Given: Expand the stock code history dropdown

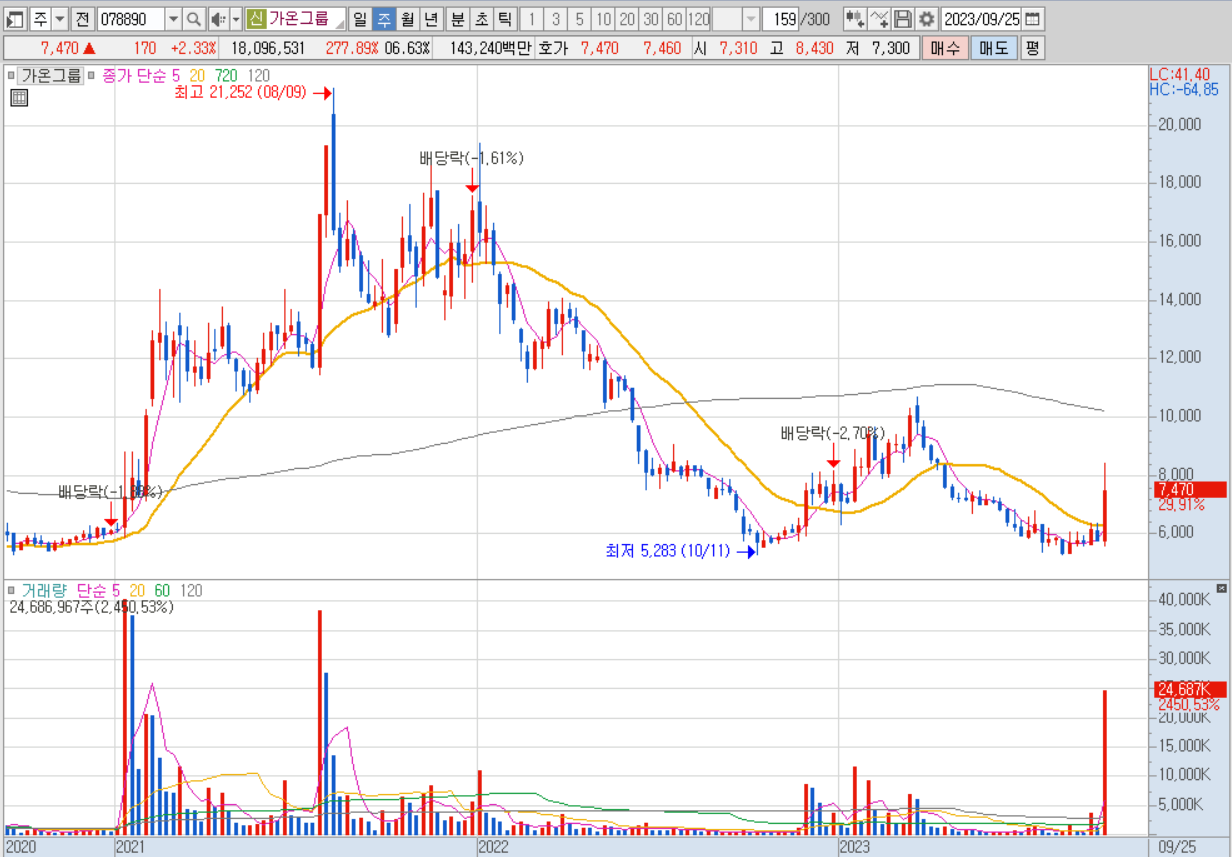Looking at the screenshot, I should pos(172,19).
